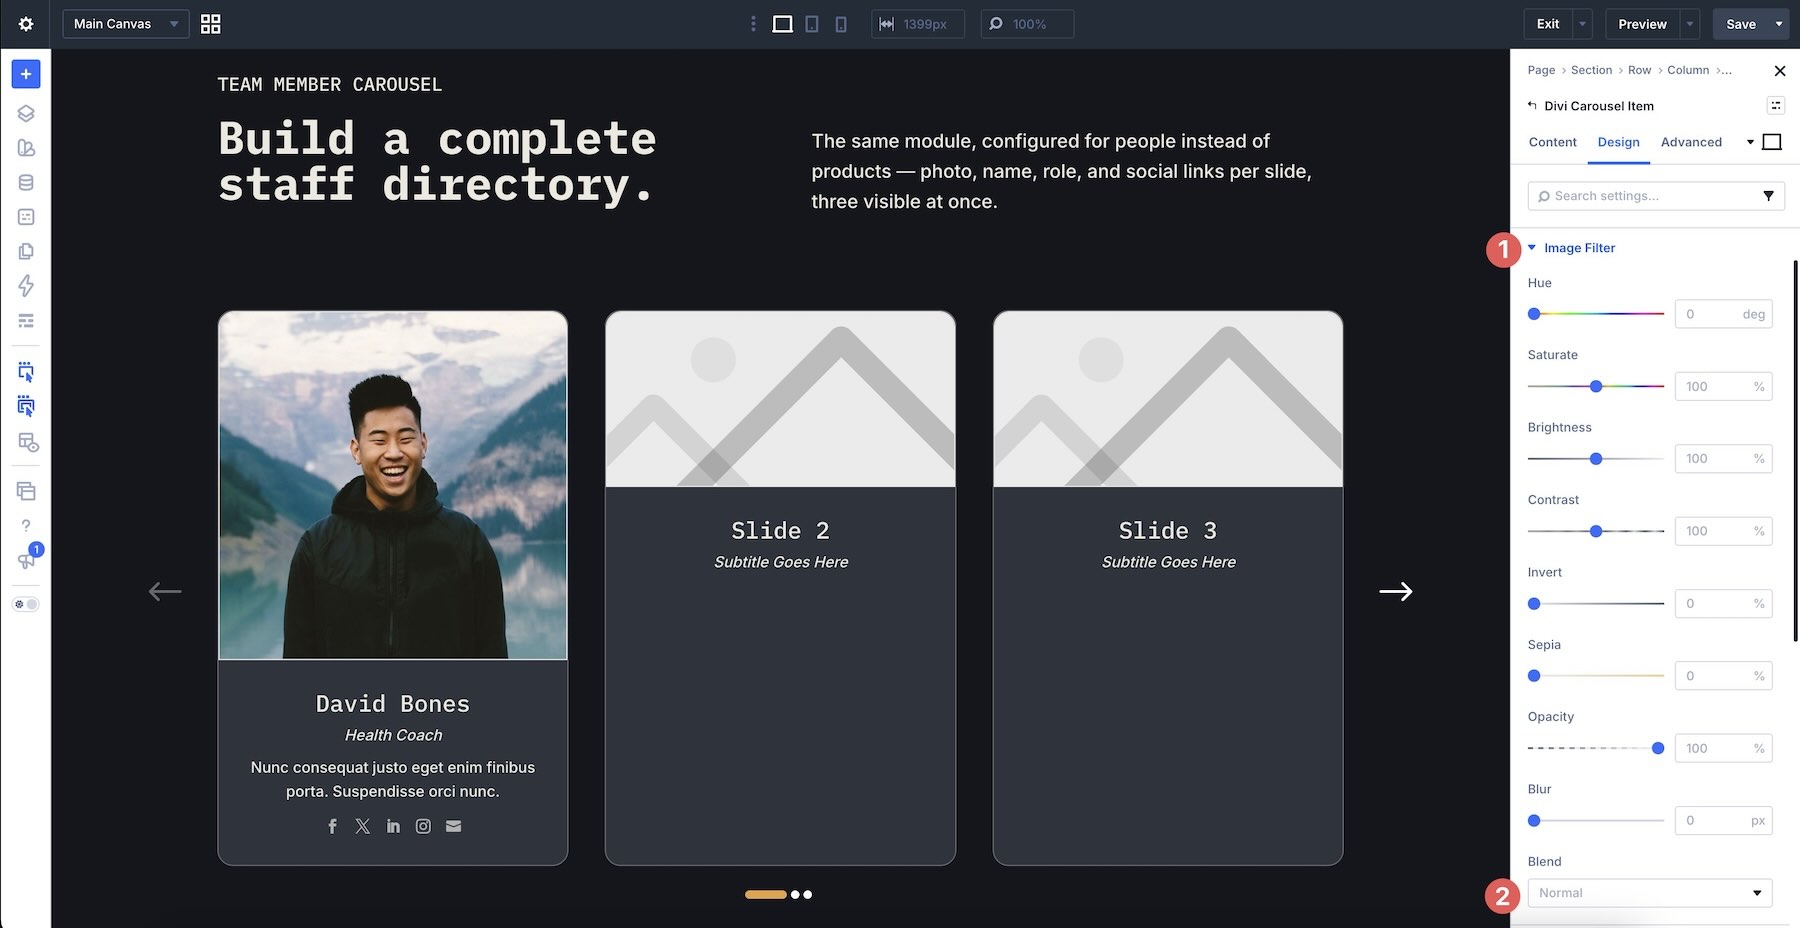Click the Search settings field
Viewport: 1800px width, 928px height.
[x=1656, y=196]
